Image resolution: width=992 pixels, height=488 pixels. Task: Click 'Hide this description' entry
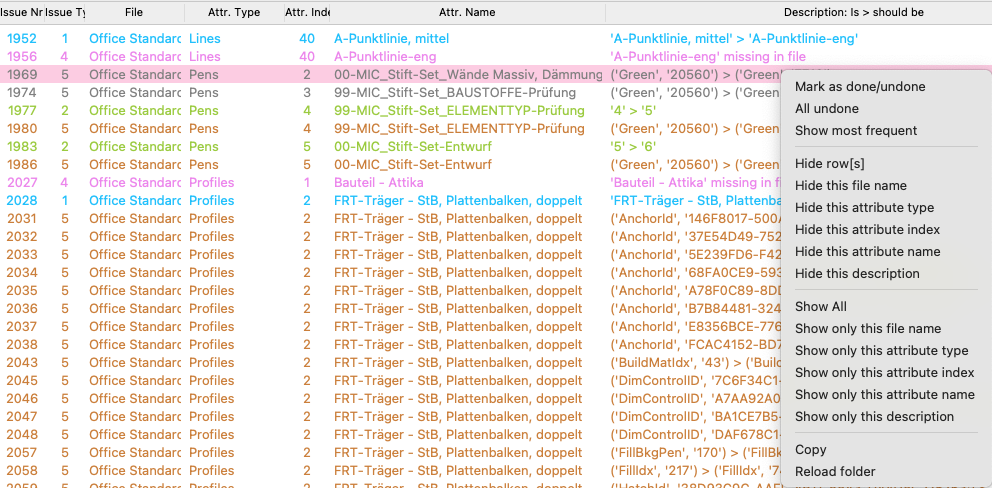click(857, 274)
